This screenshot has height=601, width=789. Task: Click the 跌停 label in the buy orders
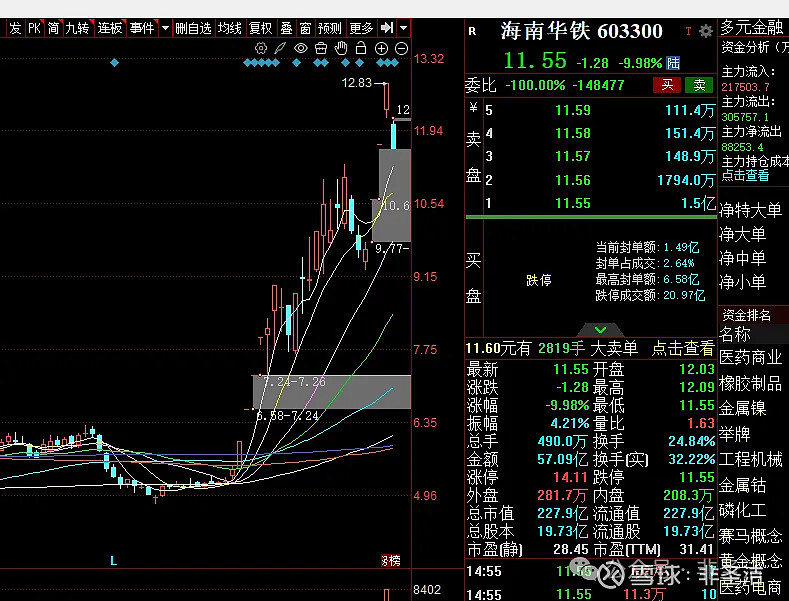click(538, 280)
